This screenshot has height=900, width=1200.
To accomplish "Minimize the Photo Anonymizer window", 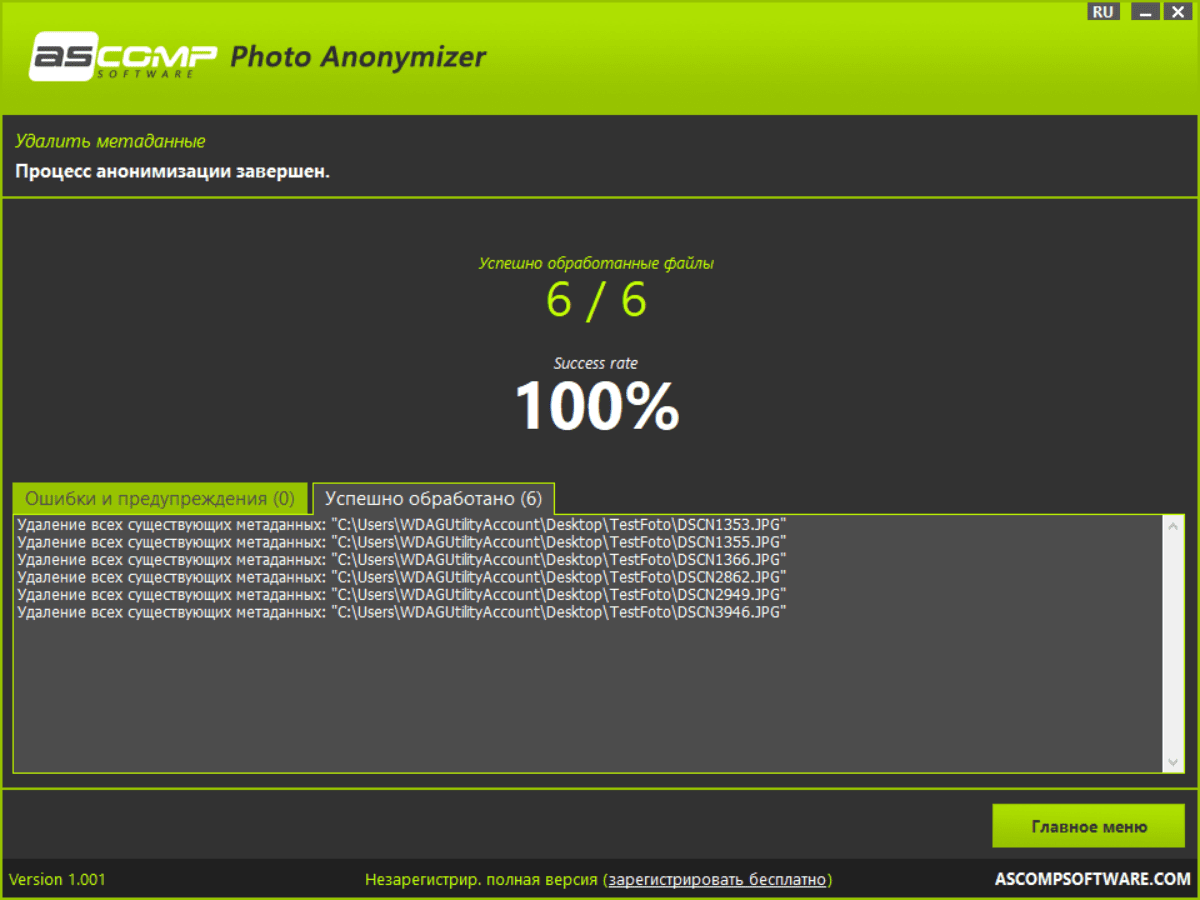I will coord(1146,12).
